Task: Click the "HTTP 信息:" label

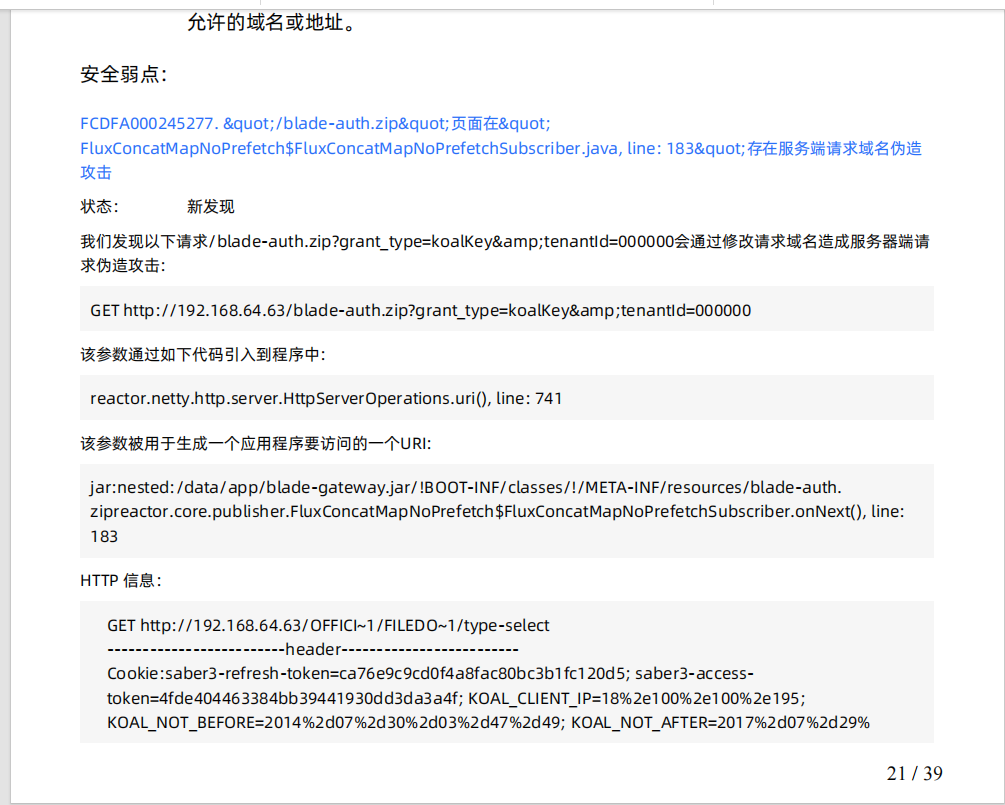Action: 121,580
